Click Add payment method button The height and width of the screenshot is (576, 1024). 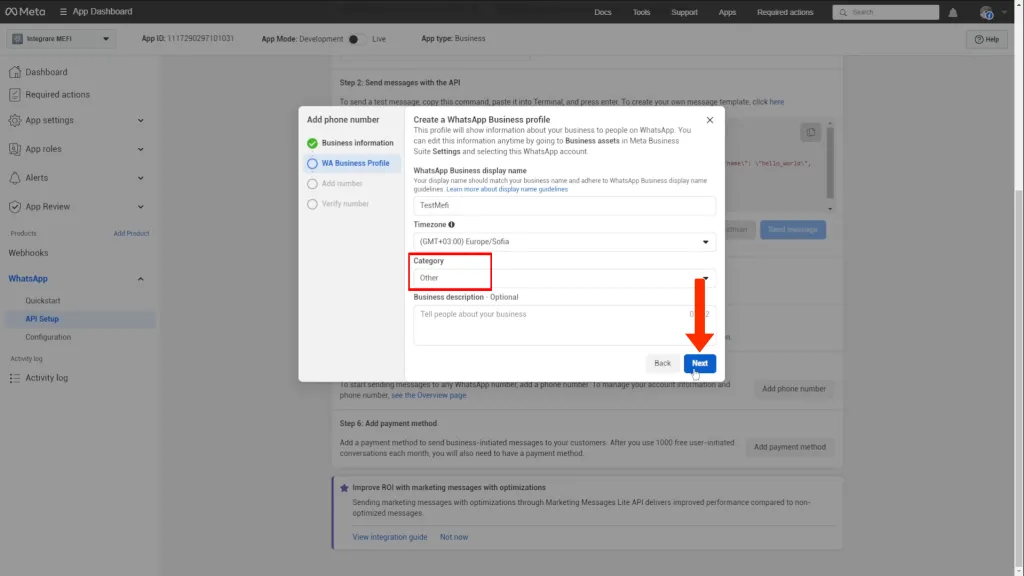790,447
